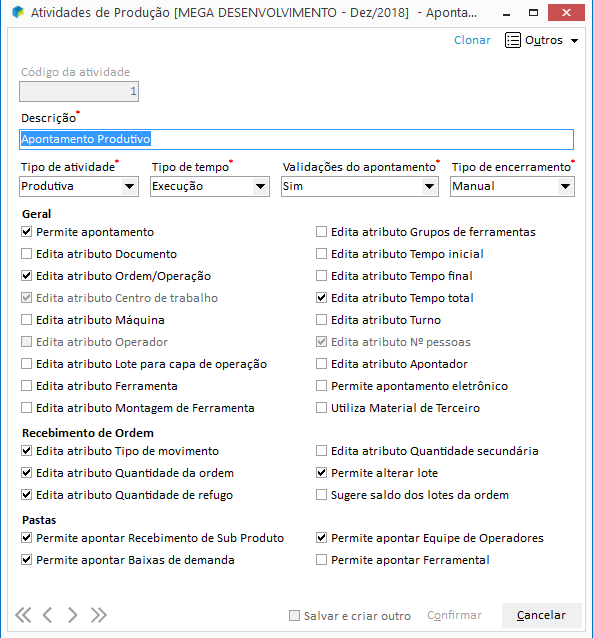Open the Outros menu arrow
This screenshot has width=593, height=638.
574,41
